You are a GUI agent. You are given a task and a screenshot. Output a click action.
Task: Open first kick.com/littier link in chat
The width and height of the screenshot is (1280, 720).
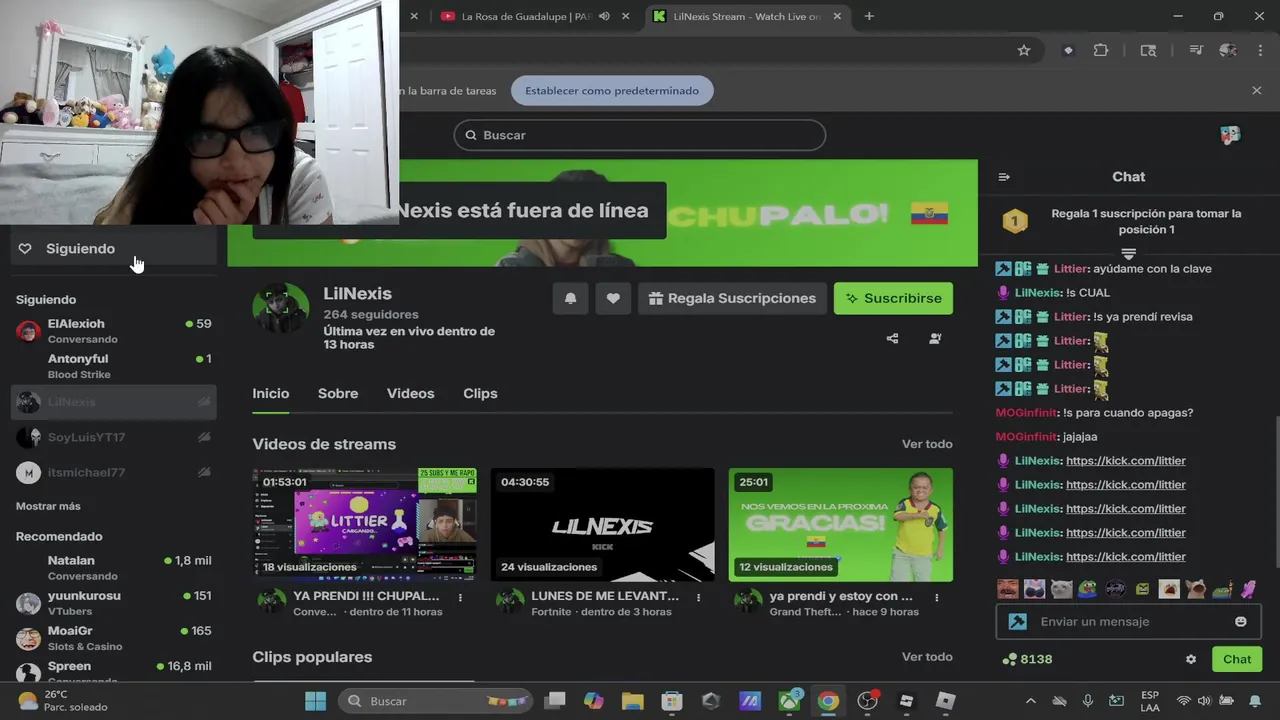tap(1126, 461)
